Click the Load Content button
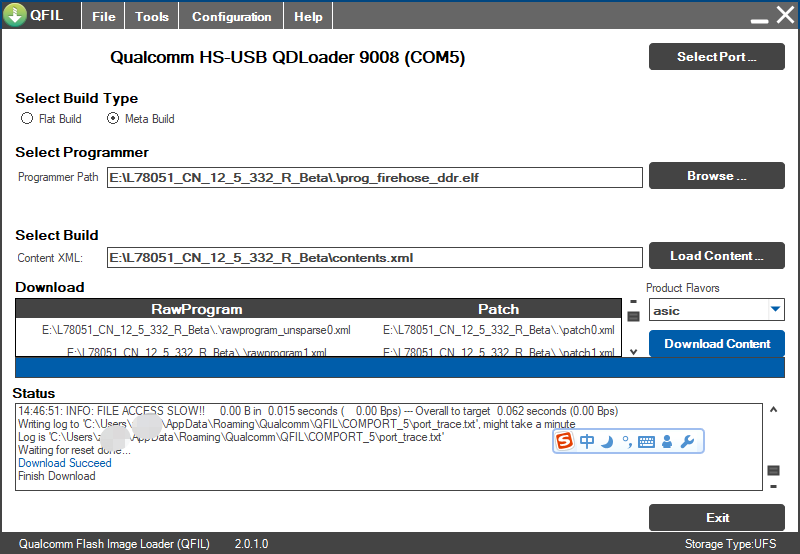Screen dimensions: 800x554 point(716,256)
